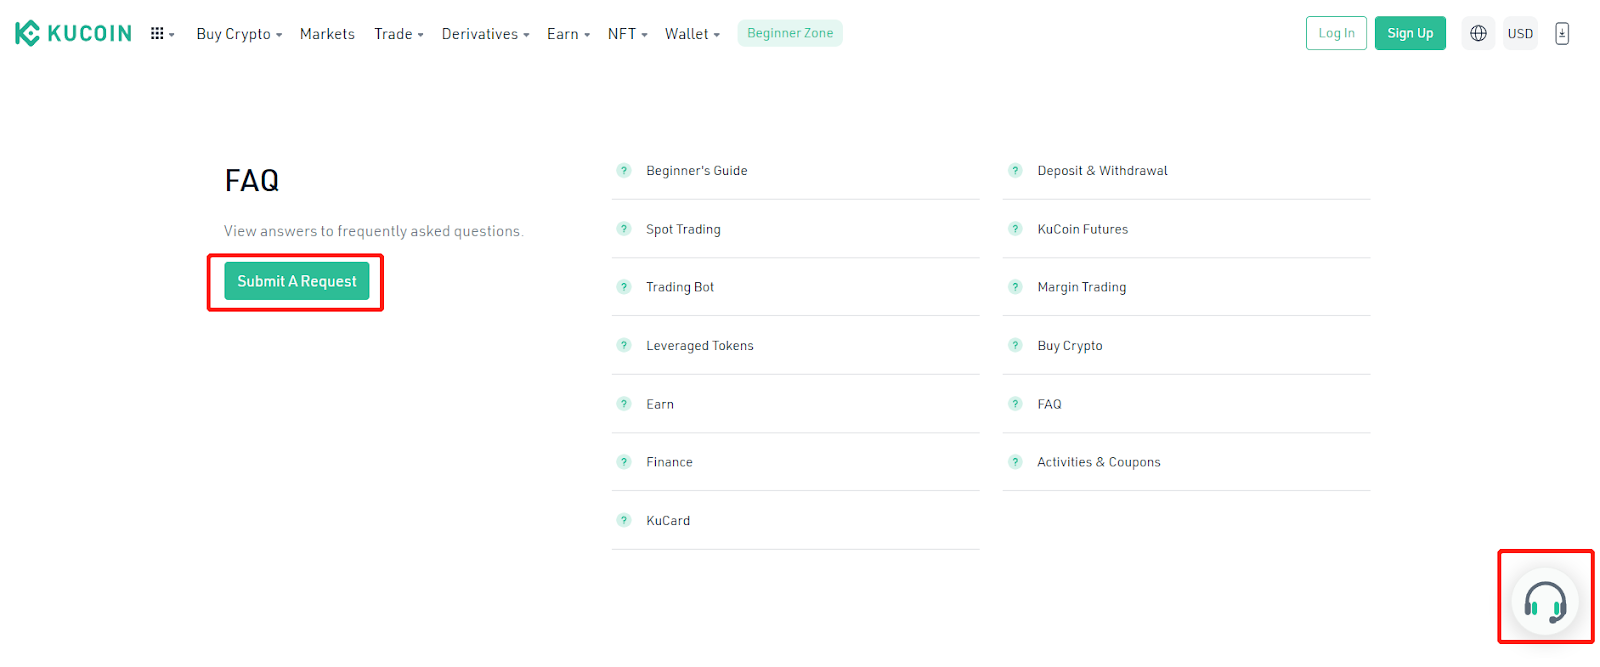This screenshot has height=667, width=1600.
Task: Click the question icon beside Finance
Action: coord(624,462)
